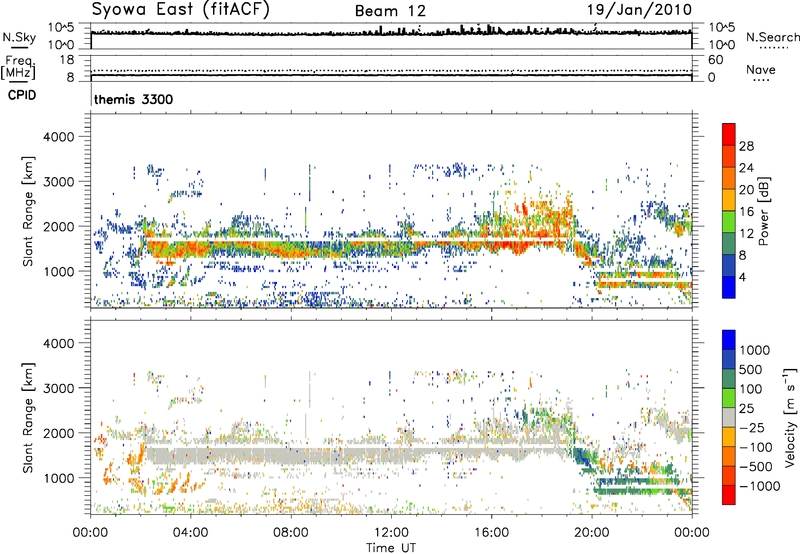Click the Power colorbar value '28'
Screen dimensions: 800x554
click(x=746, y=146)
